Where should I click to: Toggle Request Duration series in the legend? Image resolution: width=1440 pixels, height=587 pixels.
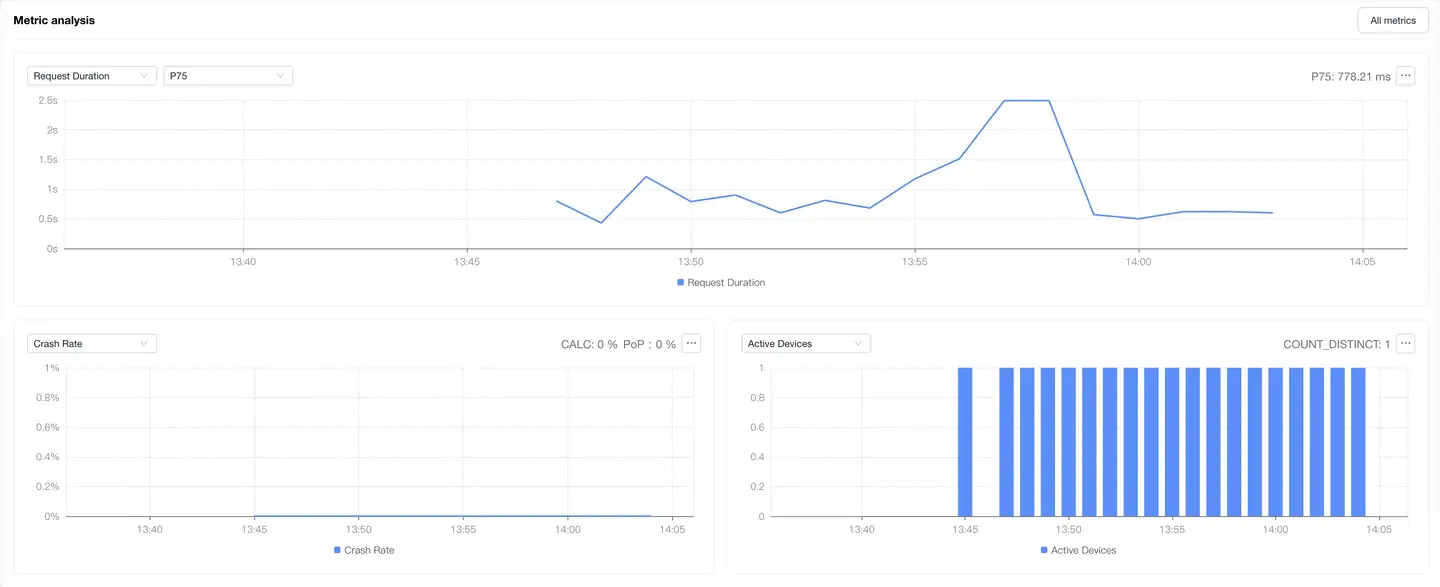pos(721,283)
